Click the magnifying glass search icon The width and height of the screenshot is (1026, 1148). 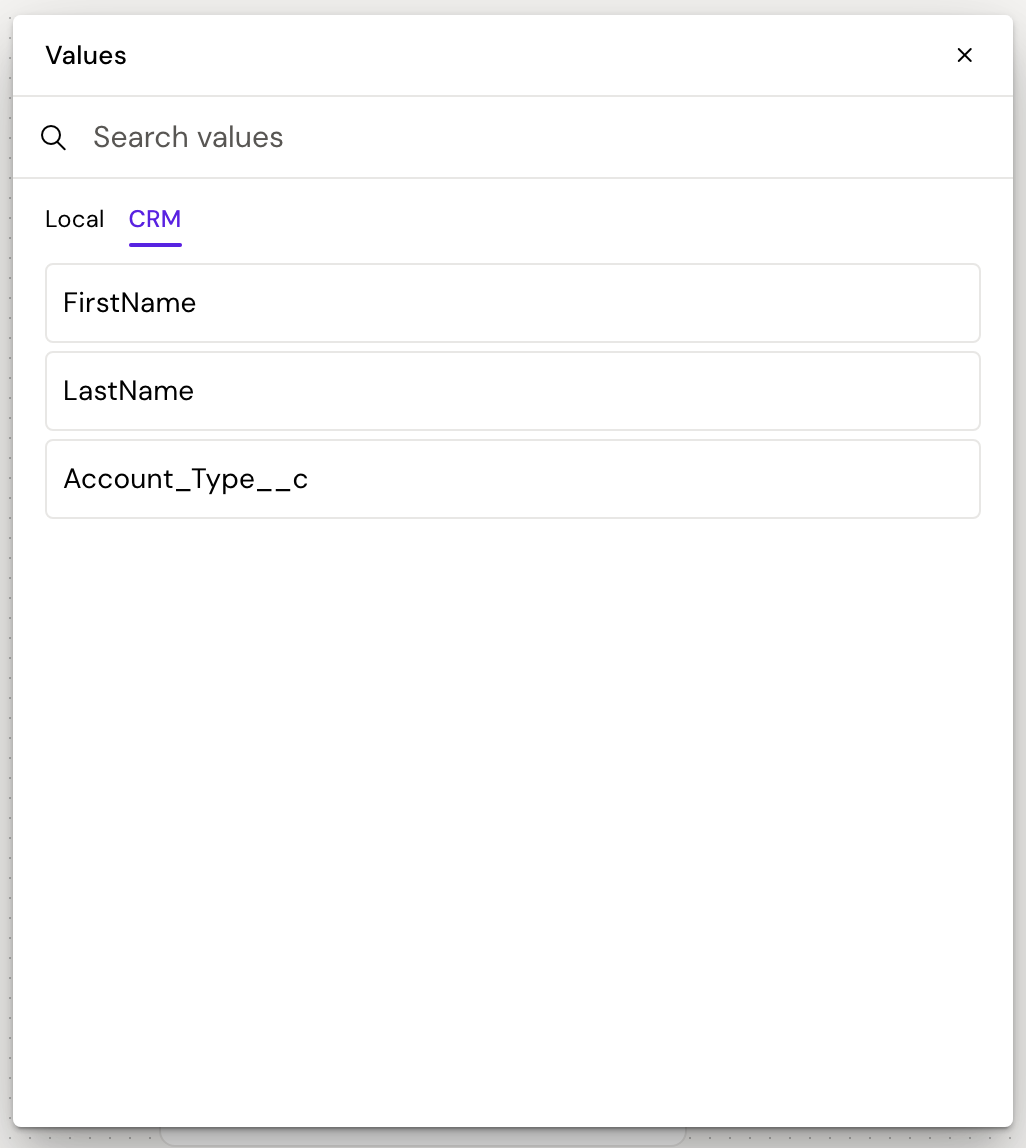[53, 138]
